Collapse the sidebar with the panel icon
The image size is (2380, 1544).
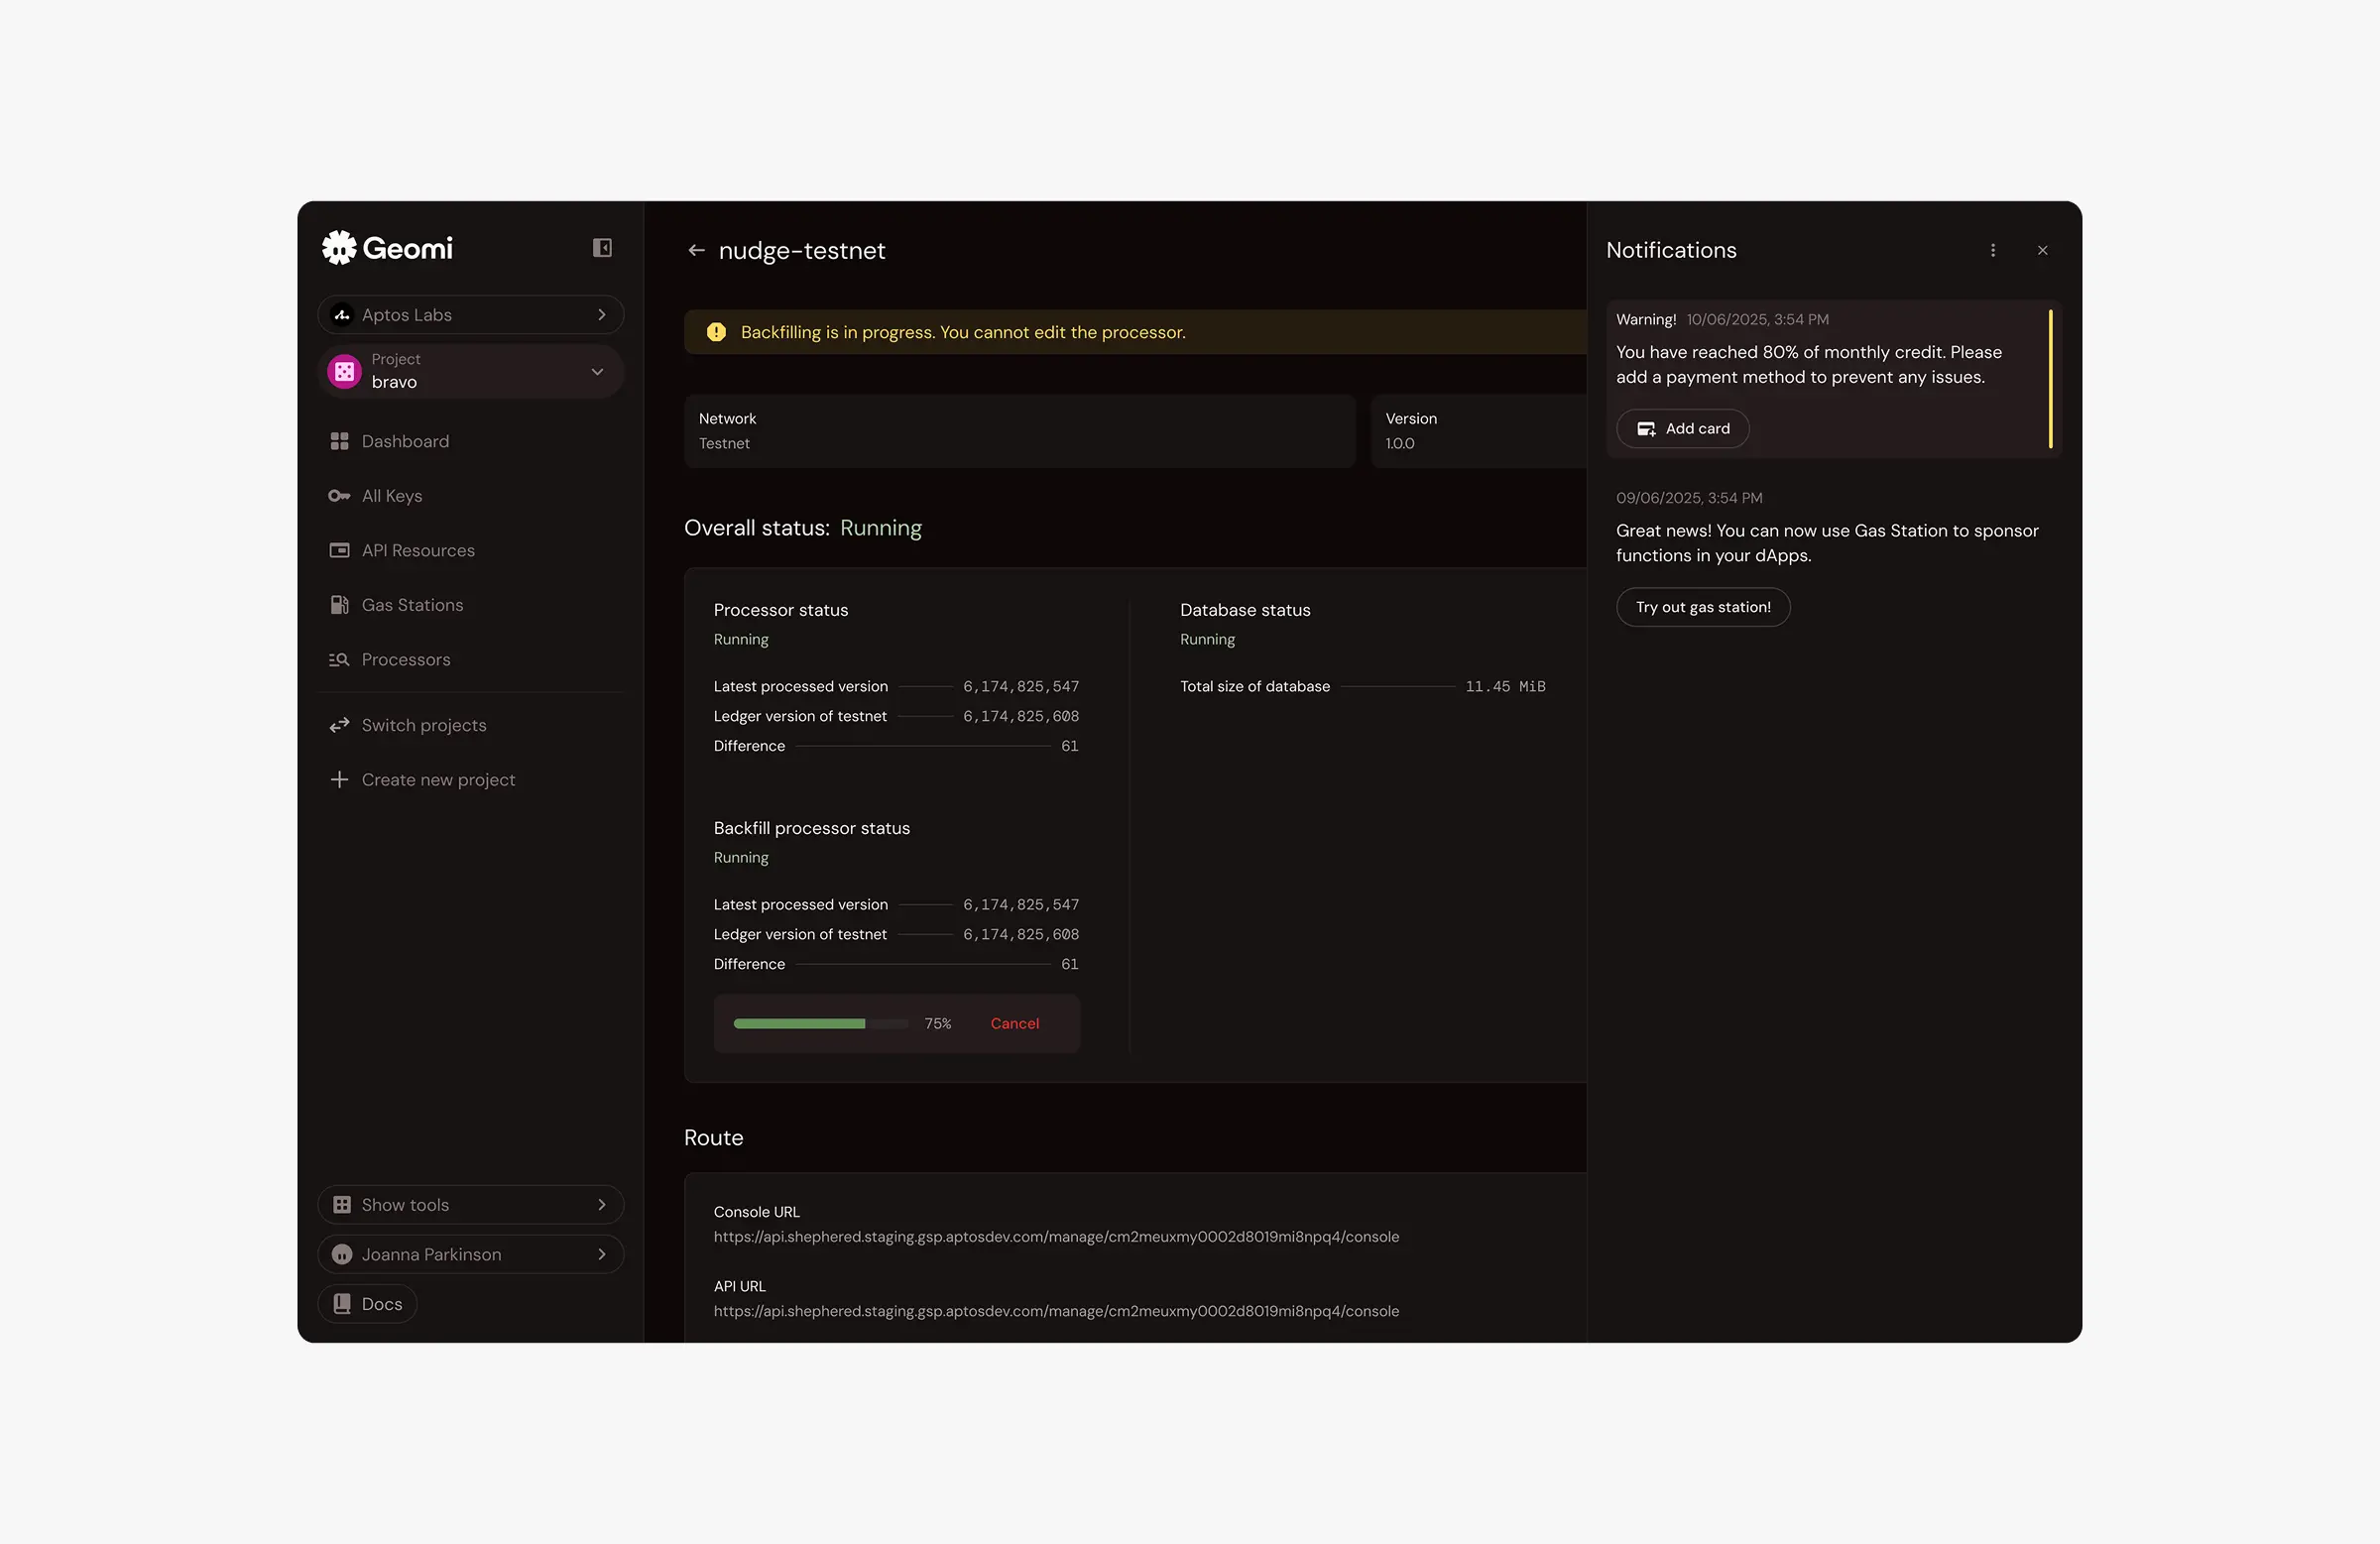coord(602,248)
